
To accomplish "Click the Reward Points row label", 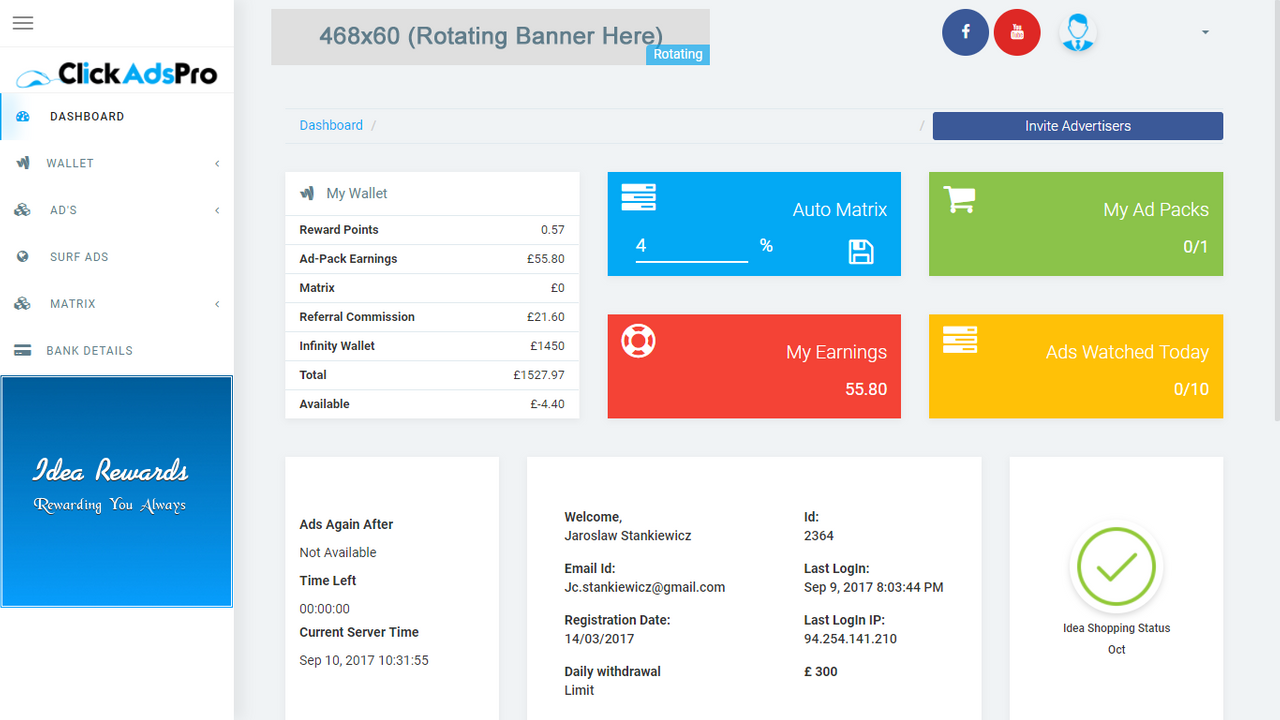I will (339, 230).
